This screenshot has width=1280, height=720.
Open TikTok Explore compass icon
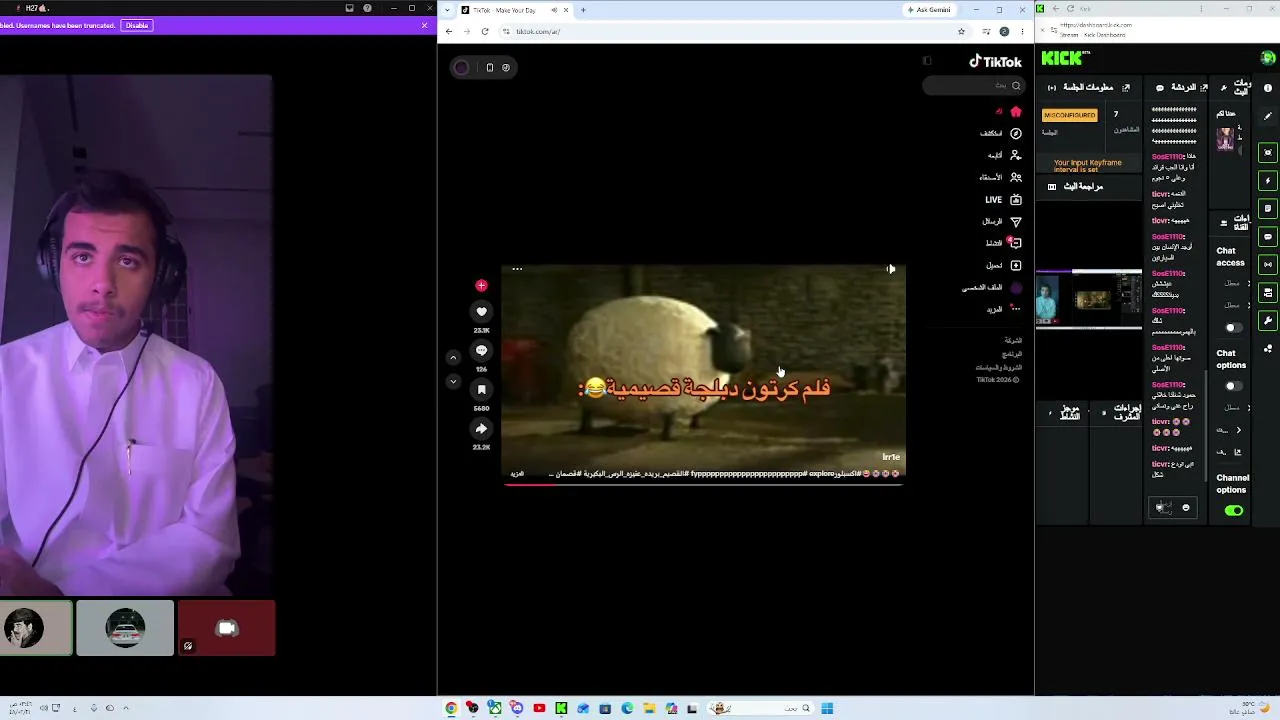(1016, 133)
